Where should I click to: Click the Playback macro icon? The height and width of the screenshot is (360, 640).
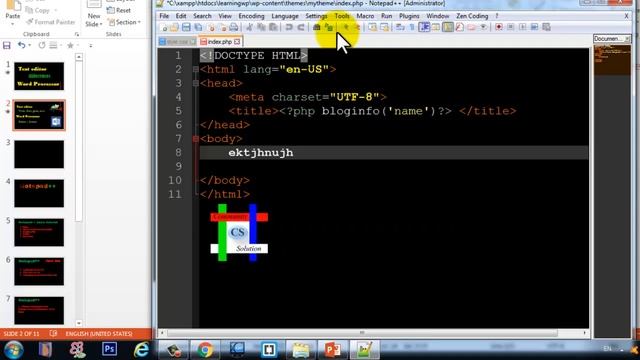tap(522, 27)
